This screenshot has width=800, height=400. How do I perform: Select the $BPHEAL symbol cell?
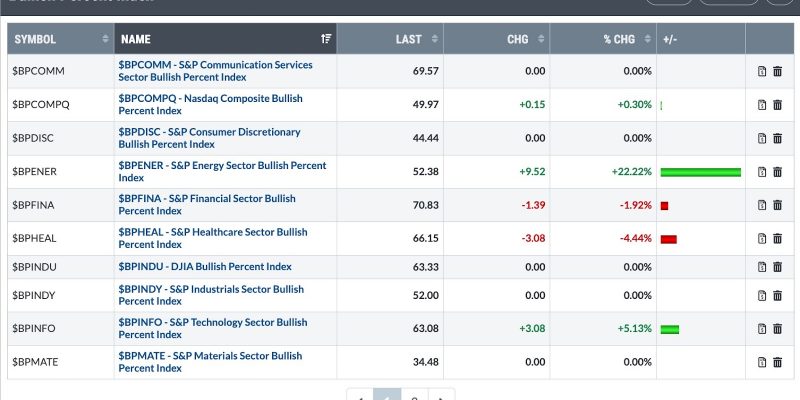click(61, 238)
